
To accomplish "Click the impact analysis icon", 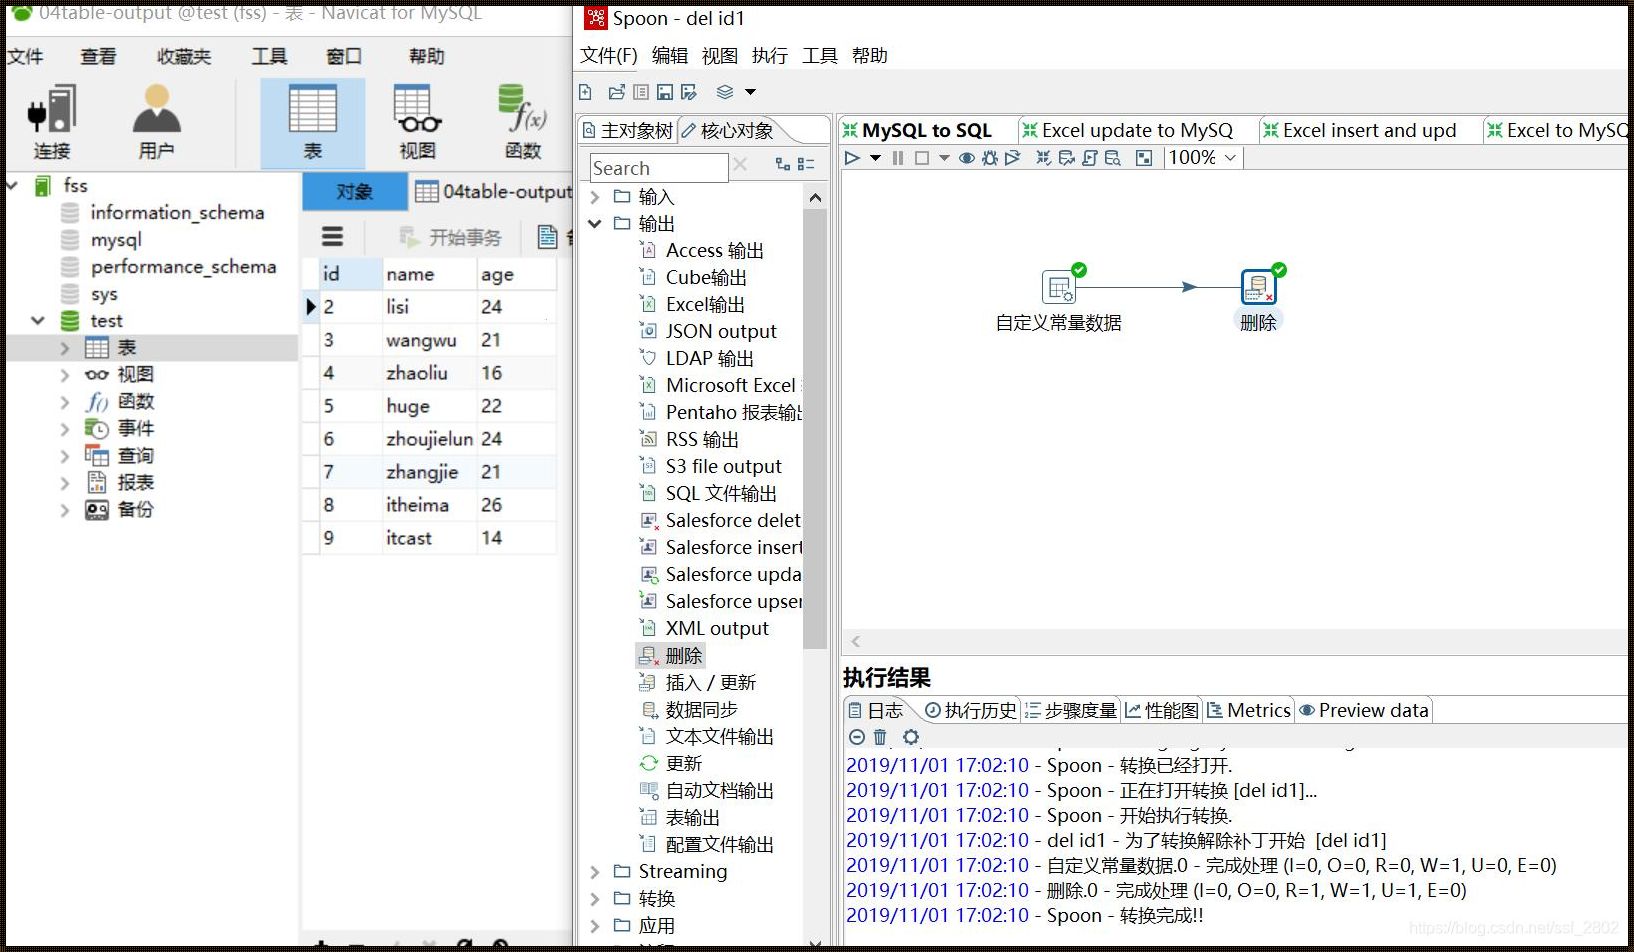I will pos(1067,158).
